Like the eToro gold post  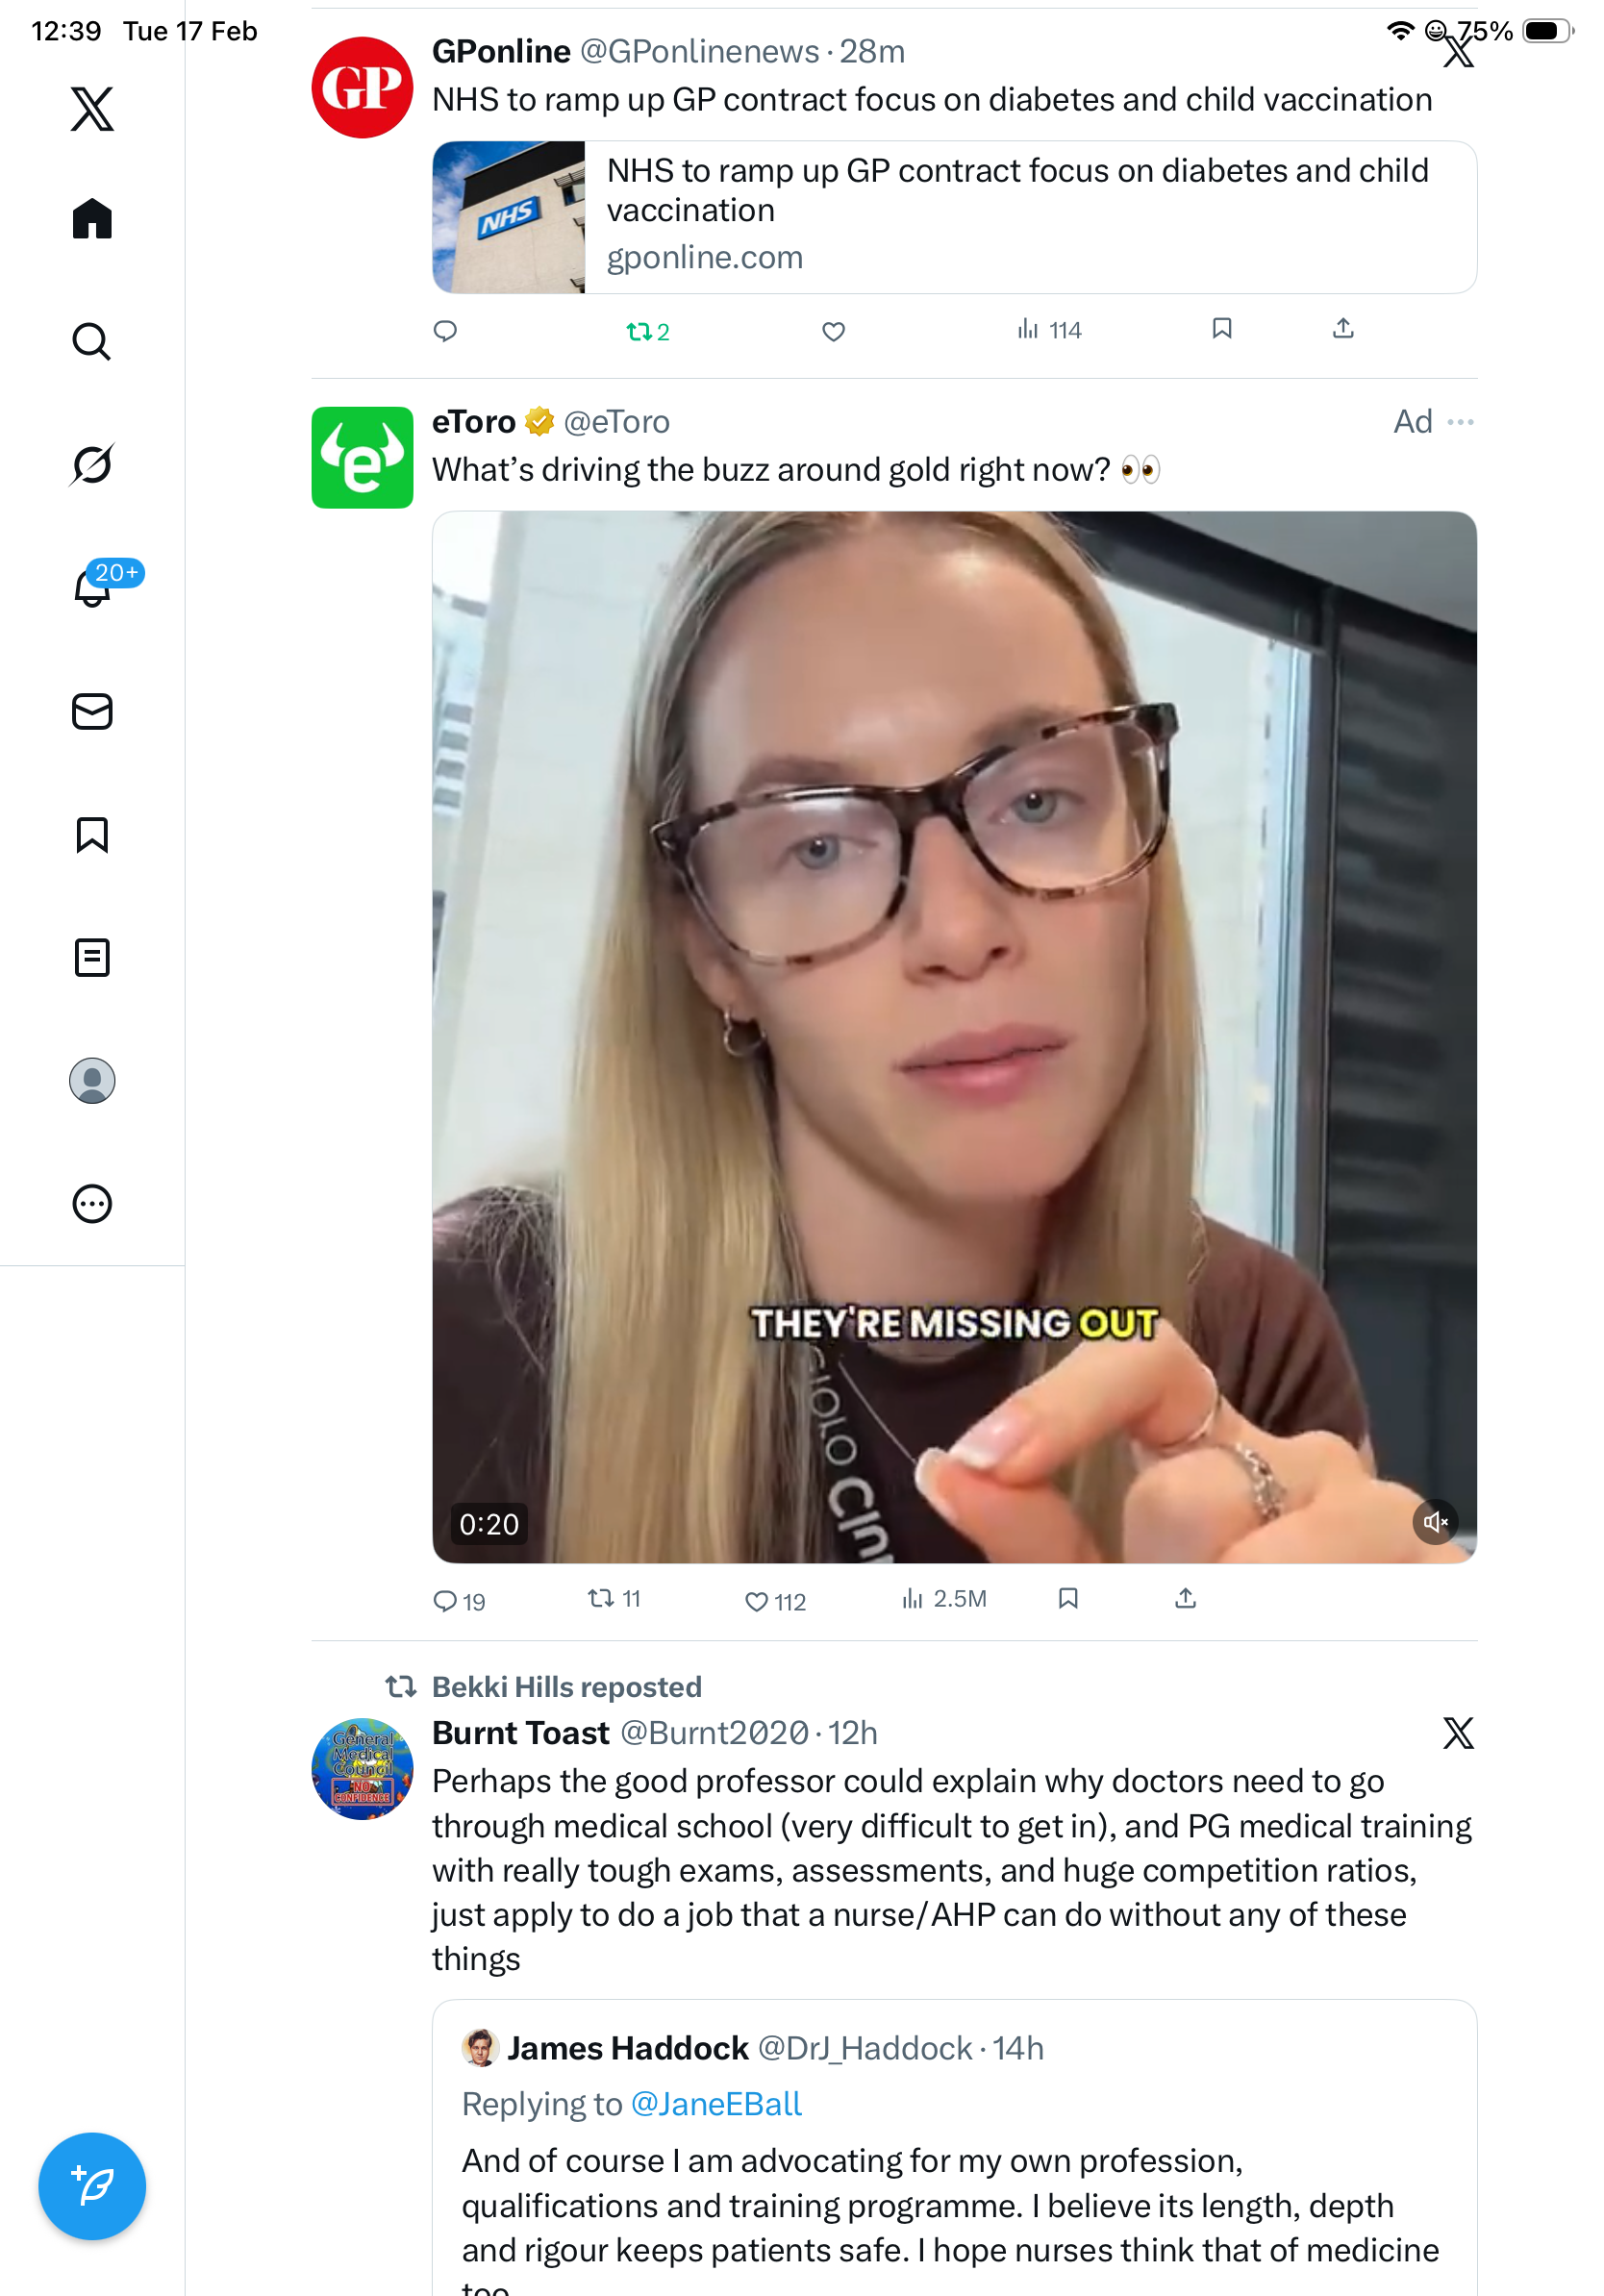(757, 1601)
